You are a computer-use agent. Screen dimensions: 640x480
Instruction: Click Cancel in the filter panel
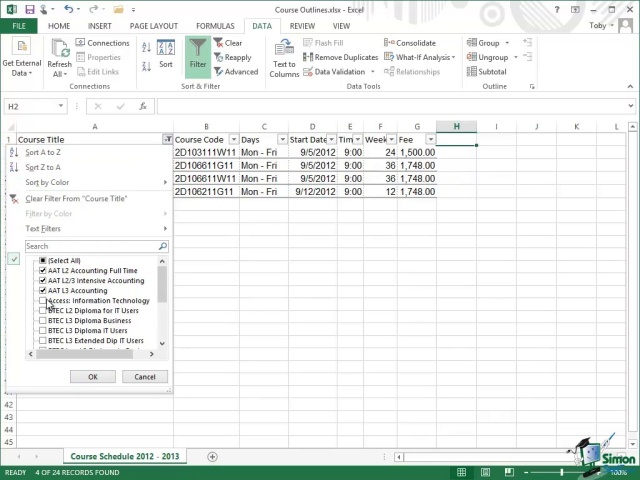(x=145, y=377)
